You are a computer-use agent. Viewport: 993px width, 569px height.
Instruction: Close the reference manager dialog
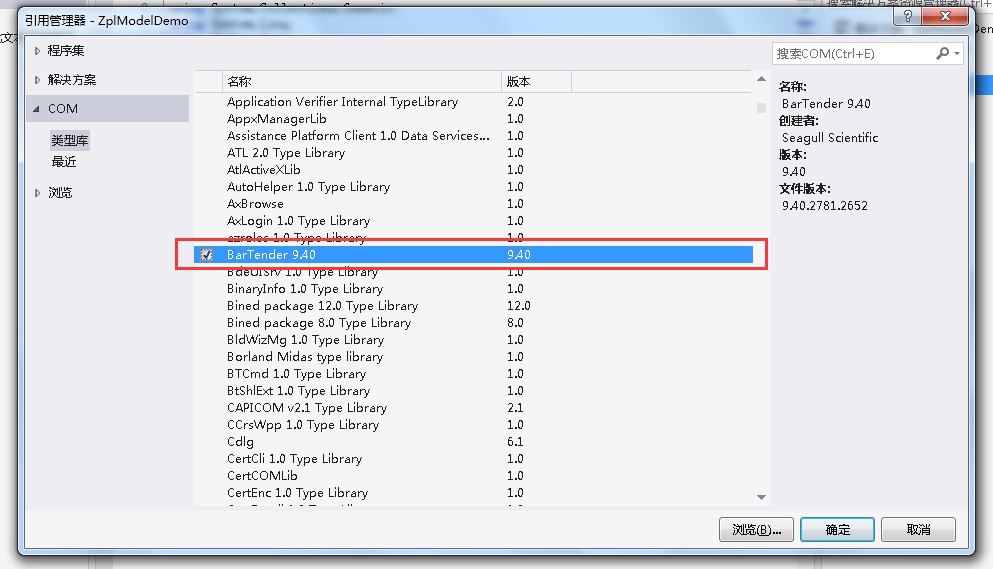945,16
